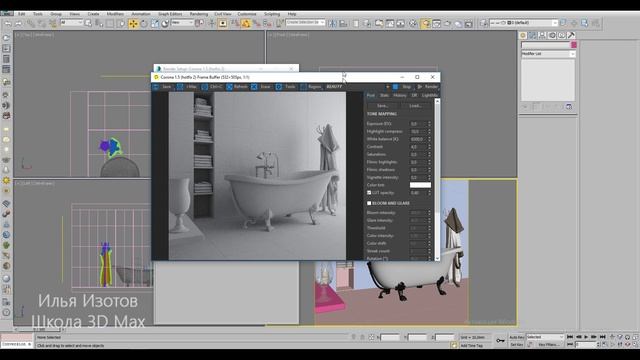Viewport: 640px width, 360px height.
Task: Click the Mirror tool icon
Action: click(333, 23)
